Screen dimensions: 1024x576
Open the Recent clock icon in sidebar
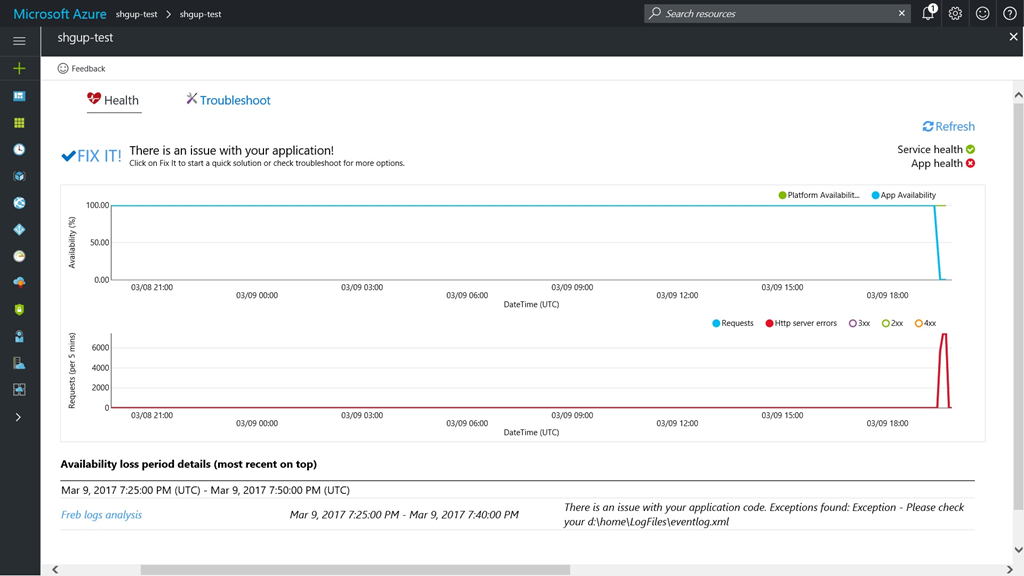click(x=19, y=150)
